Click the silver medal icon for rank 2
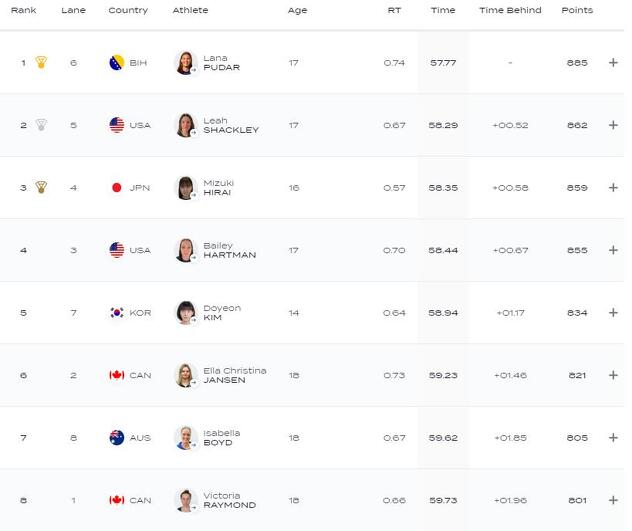The image size is (632, 531). click(x=41, y=125)
